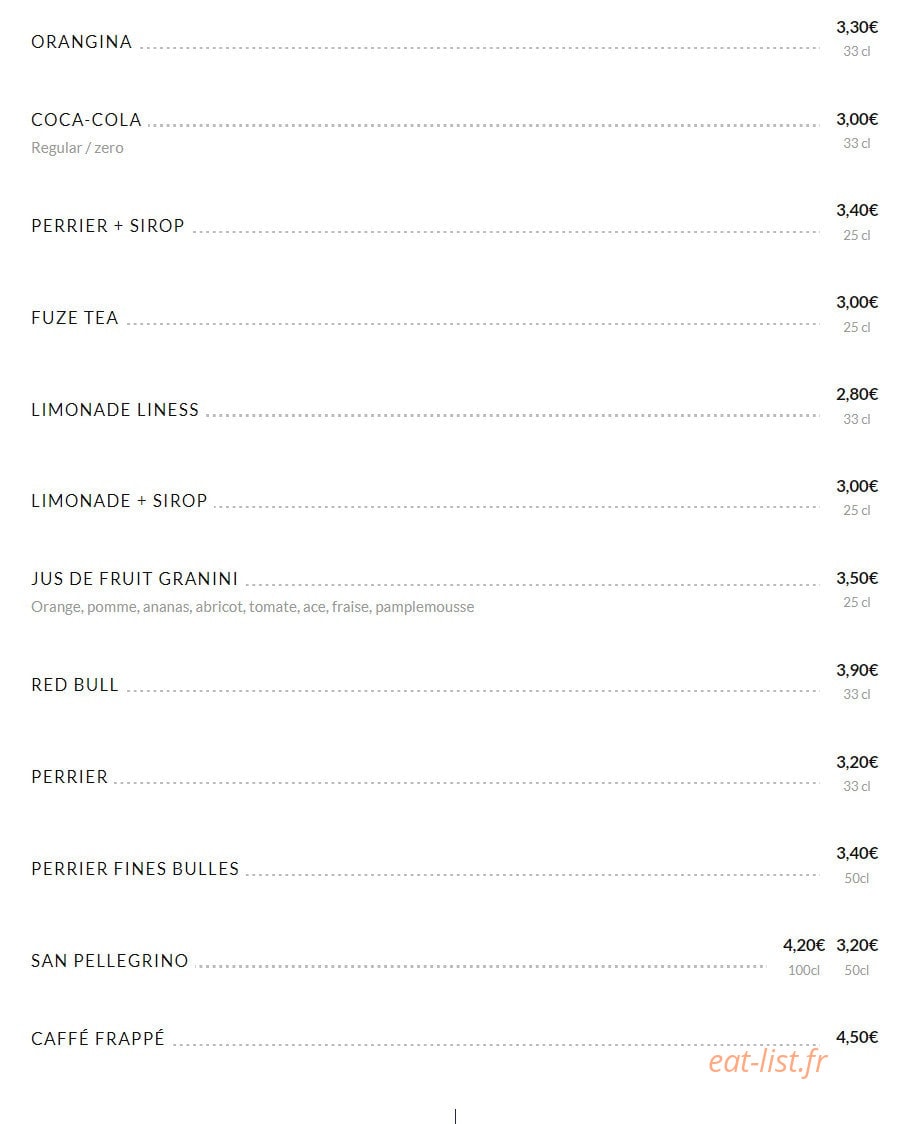
Task: Click the Orangina 3,30€ price
Action: (856, 27)
